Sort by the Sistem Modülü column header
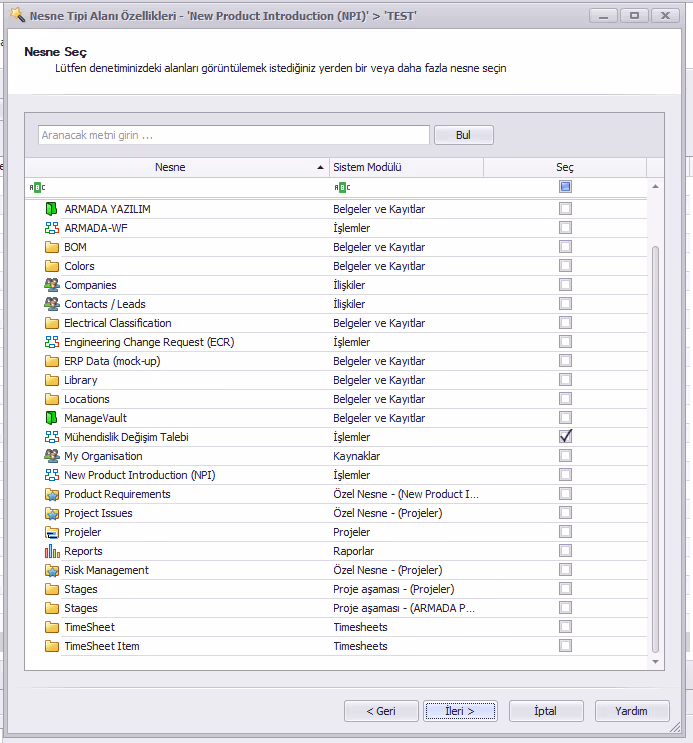This screenshot has height=743, width=693. point(406,167)
